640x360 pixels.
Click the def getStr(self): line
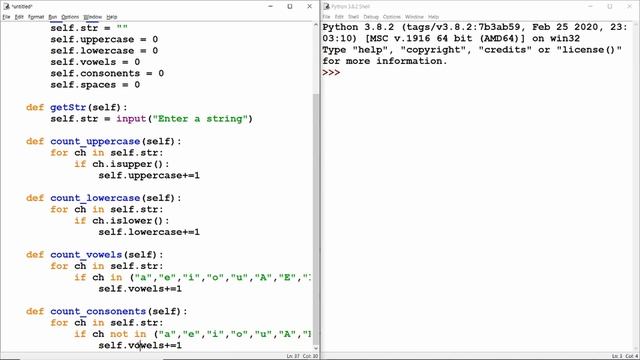coord(77,107)
